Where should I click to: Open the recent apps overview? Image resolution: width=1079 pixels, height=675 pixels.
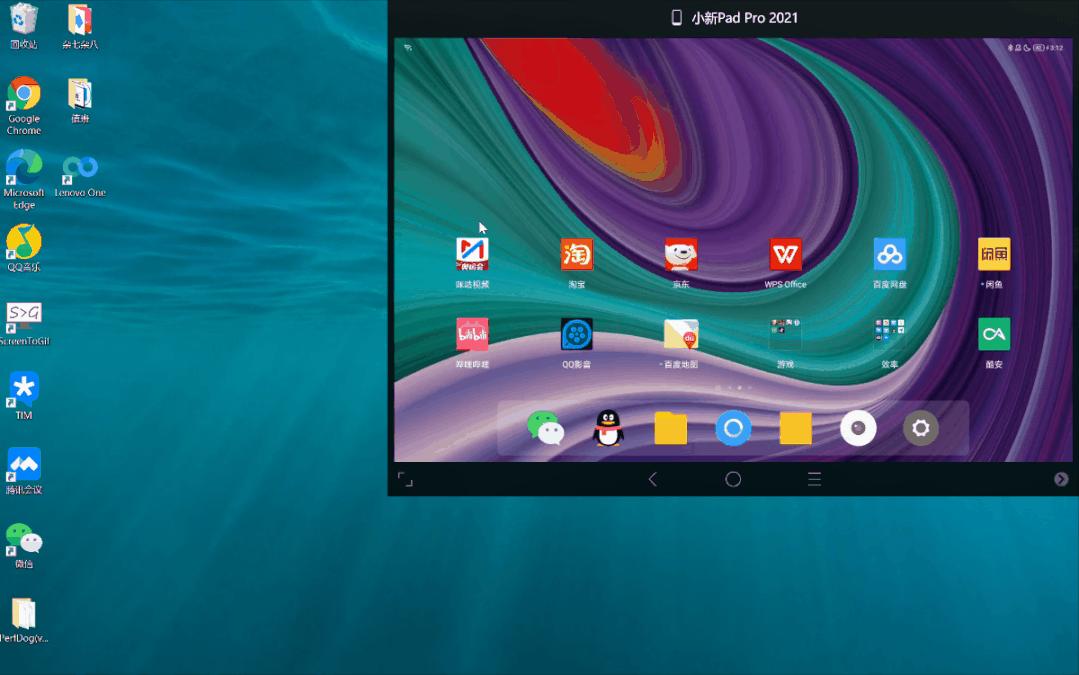(x=813, y=479)
